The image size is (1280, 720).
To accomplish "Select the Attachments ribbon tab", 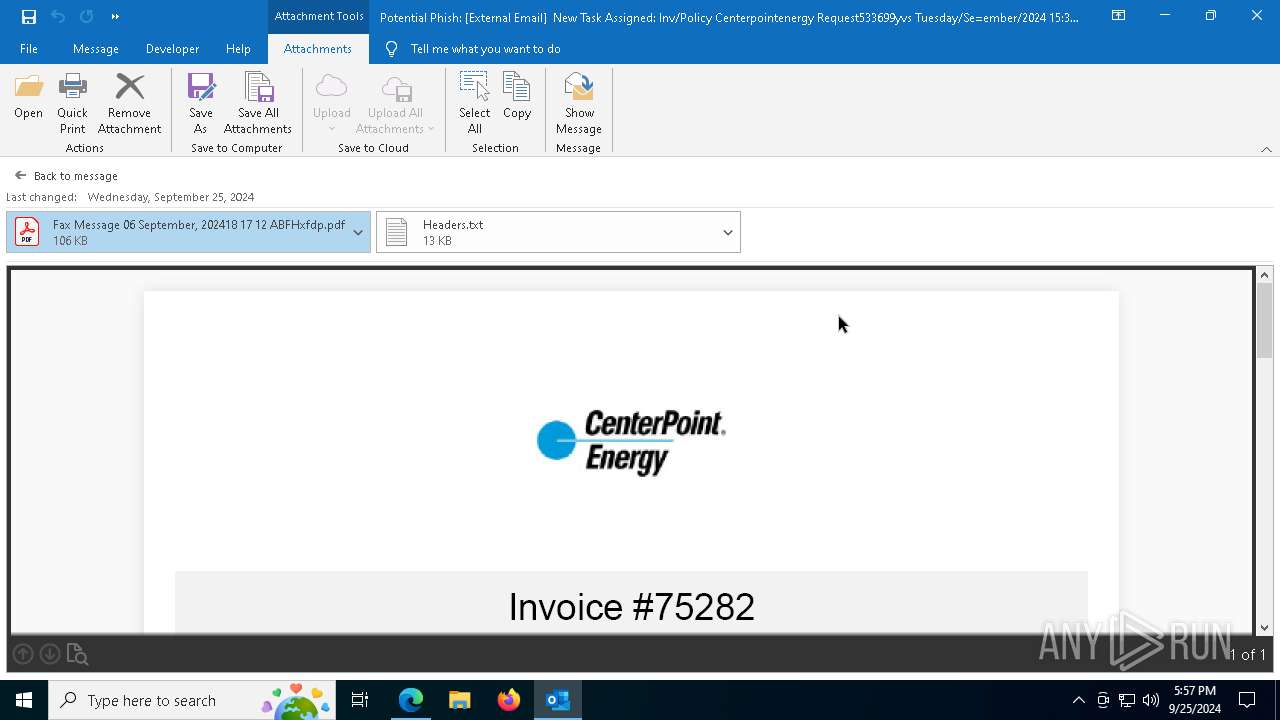I will (x=318, y=49).
